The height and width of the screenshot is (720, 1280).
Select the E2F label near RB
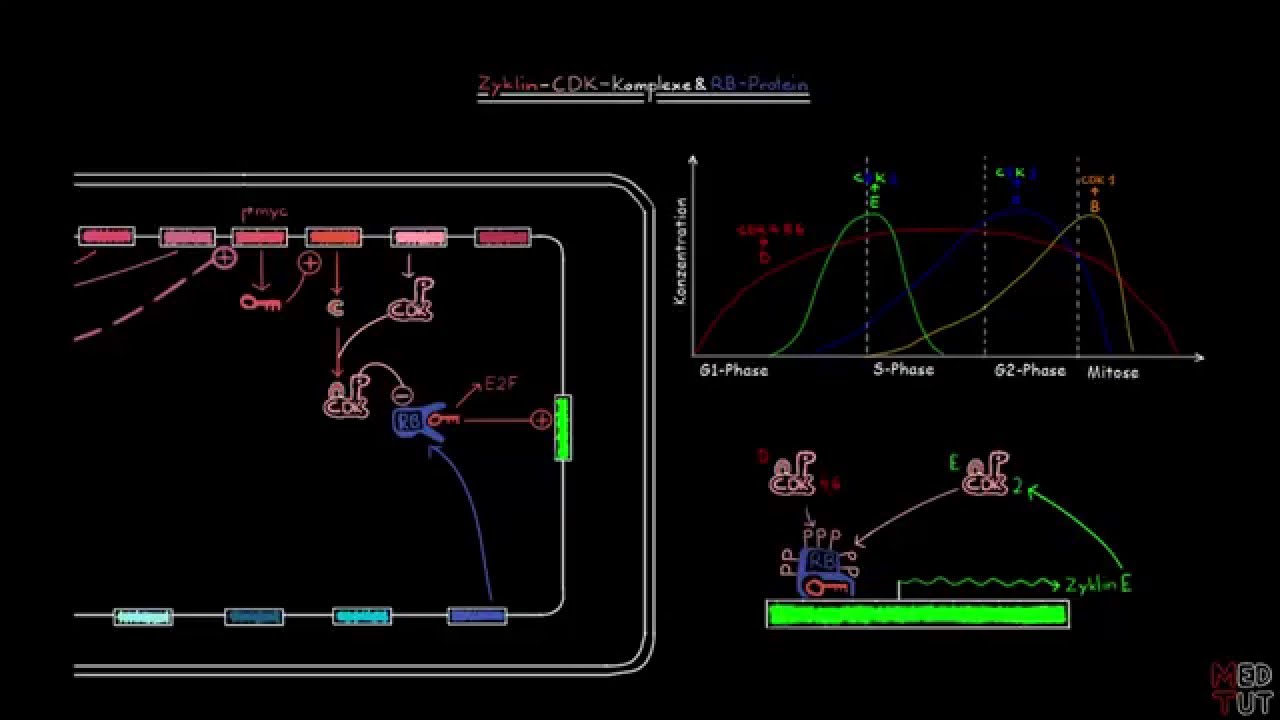tap(500, 384)
